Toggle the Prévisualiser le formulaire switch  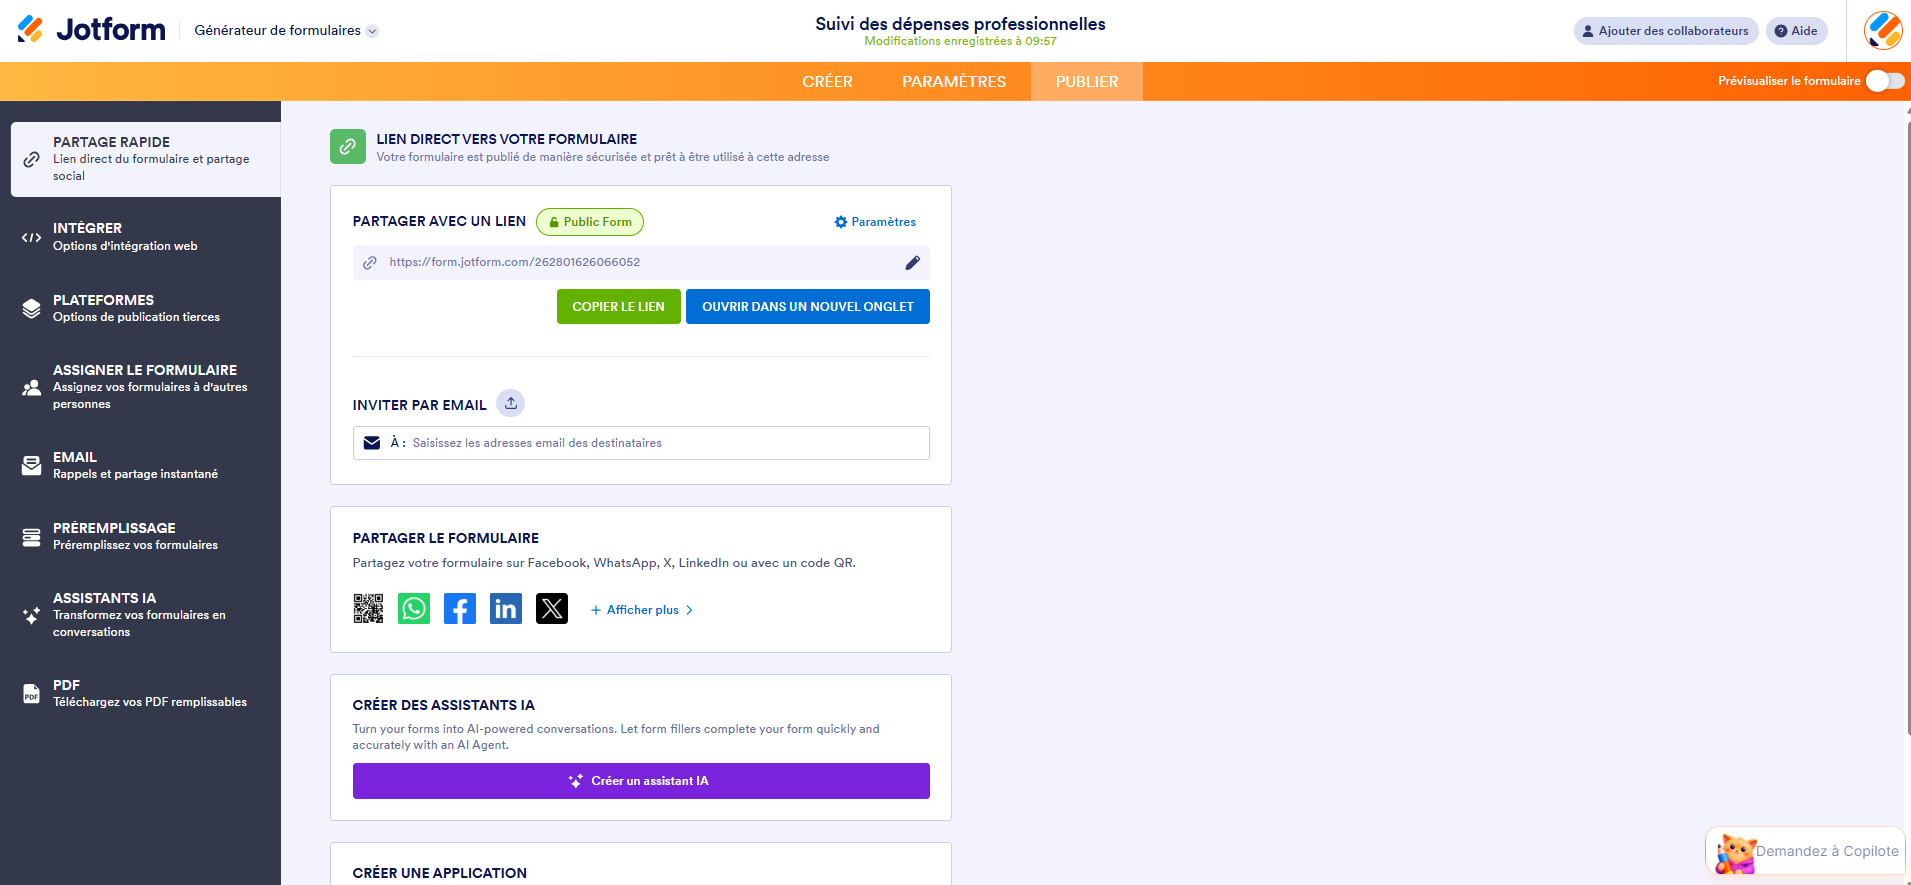point(1885,81)
